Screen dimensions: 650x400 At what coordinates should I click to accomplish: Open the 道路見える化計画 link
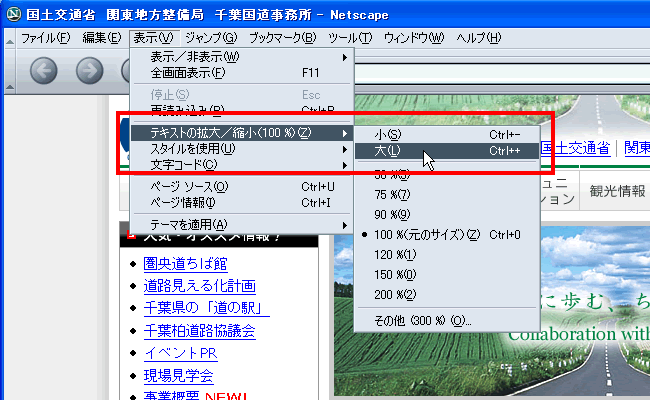pos(199,286)
